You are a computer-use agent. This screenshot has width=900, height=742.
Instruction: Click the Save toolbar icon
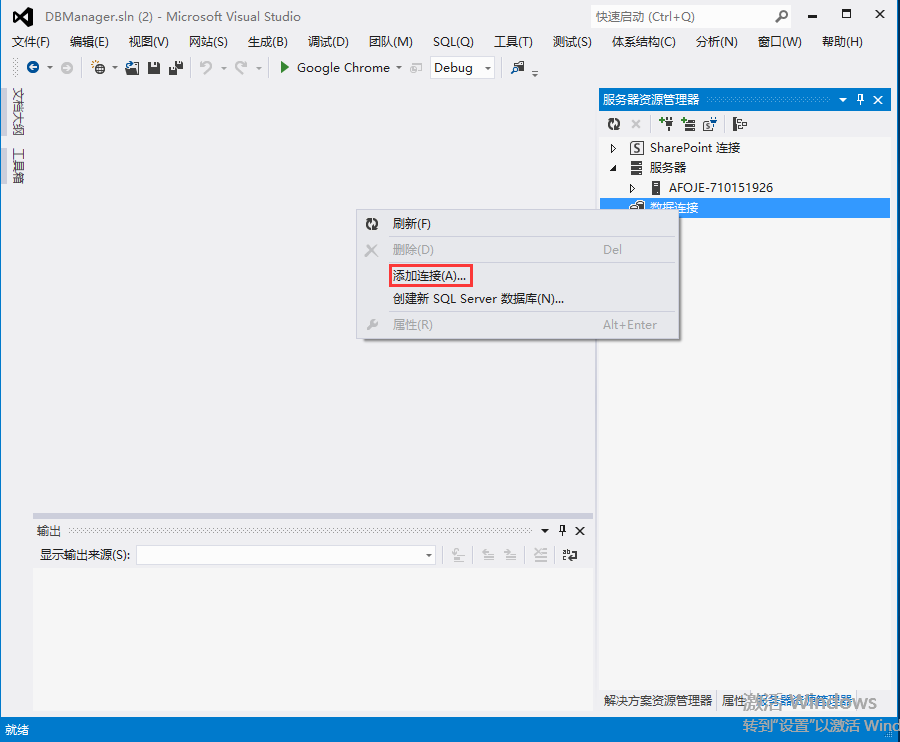point(152,67)
